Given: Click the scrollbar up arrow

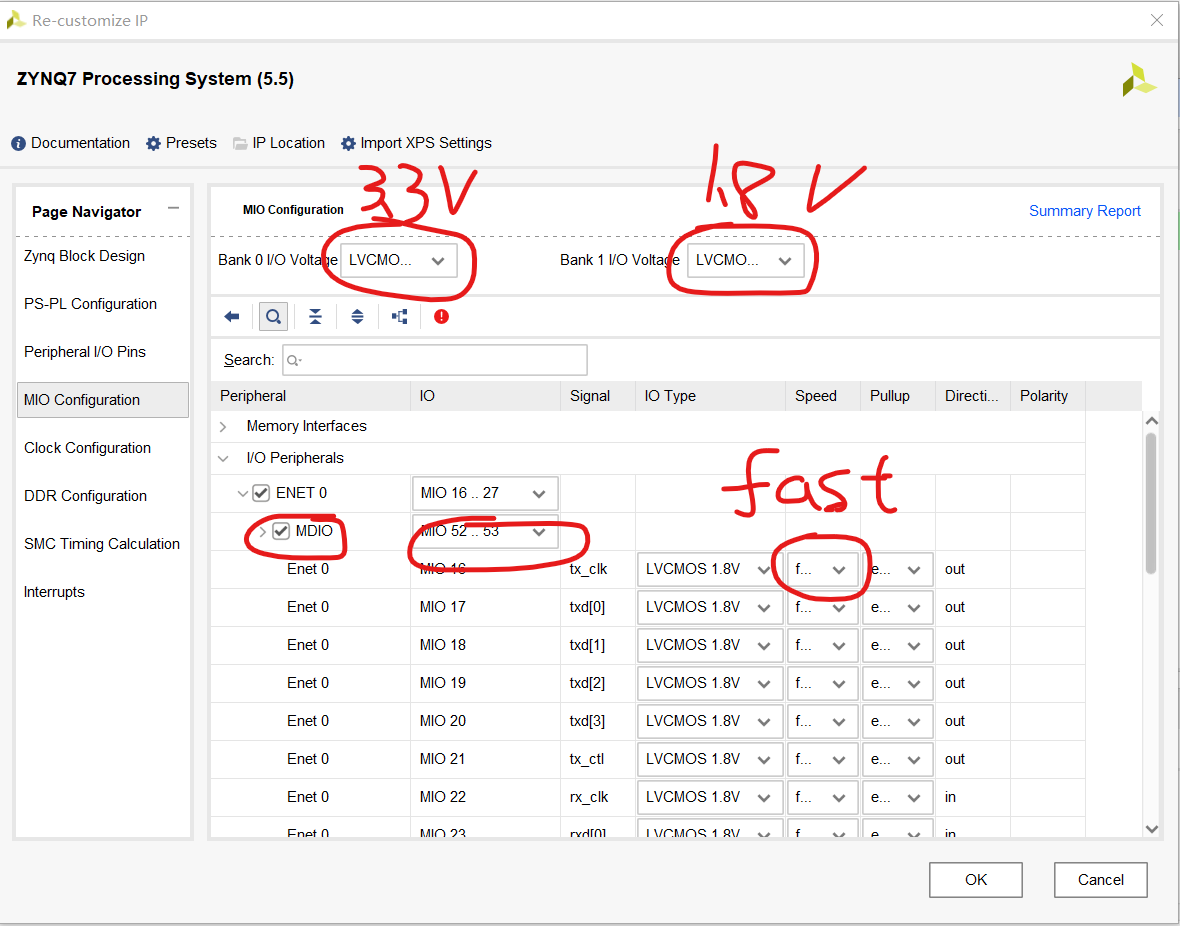Looking at the screenshot, I should pyautogui.click(x=1151, y=421).
